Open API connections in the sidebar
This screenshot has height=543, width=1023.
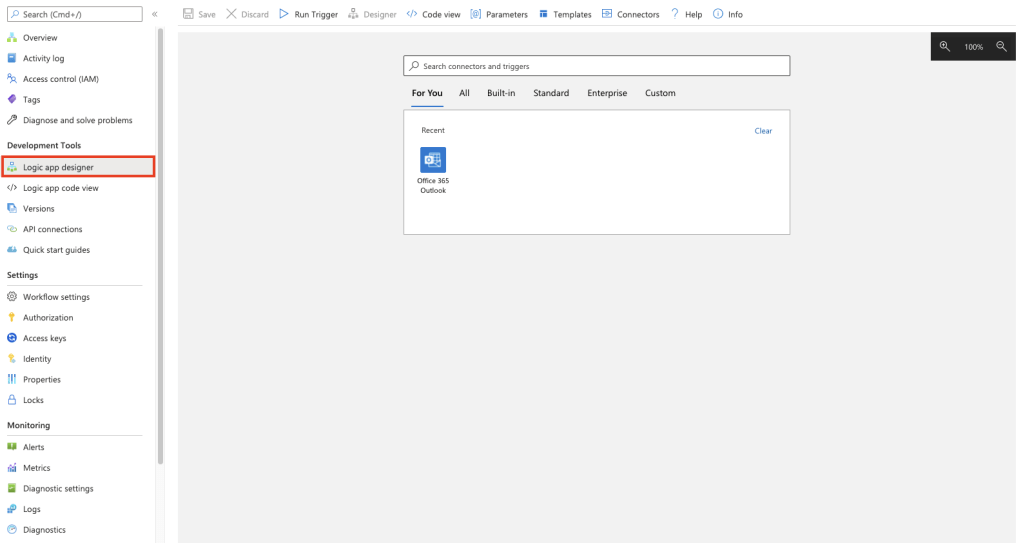pos(52,229)
